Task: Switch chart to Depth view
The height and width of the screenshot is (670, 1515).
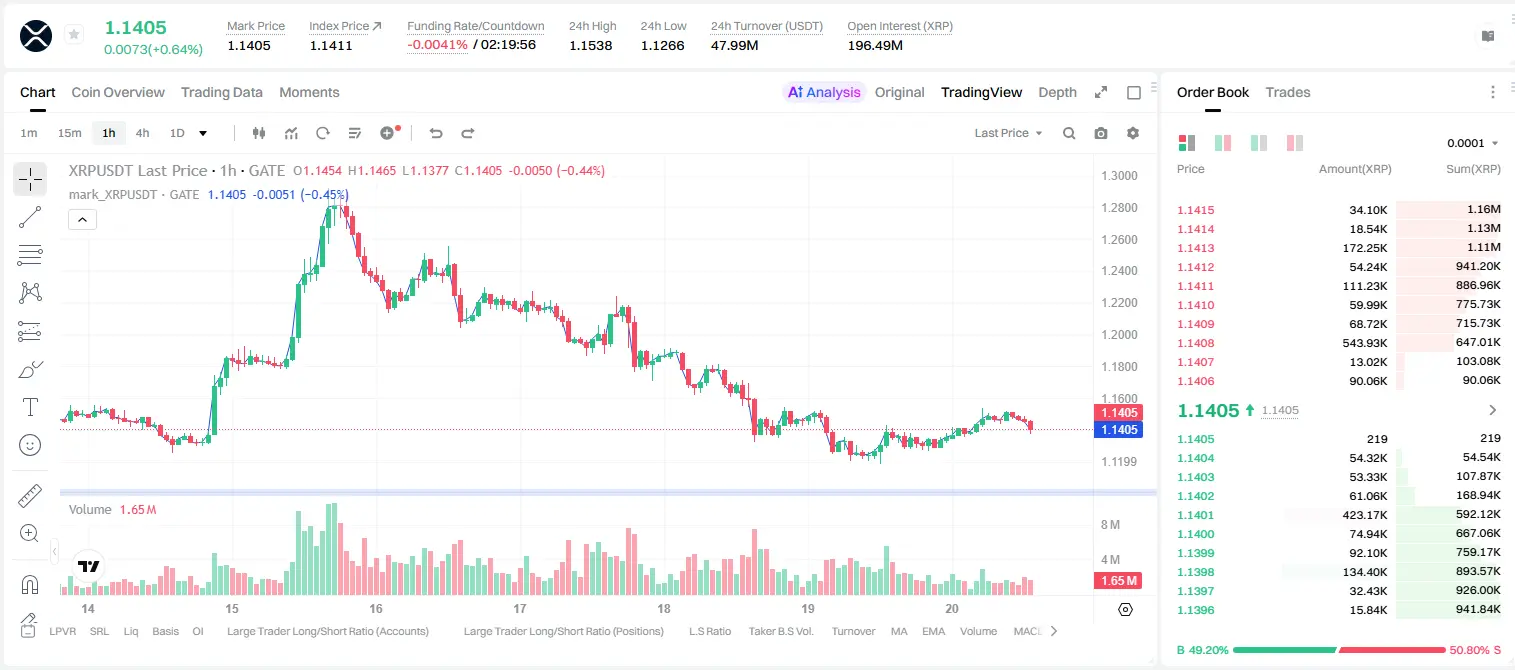Action: 1057,92
